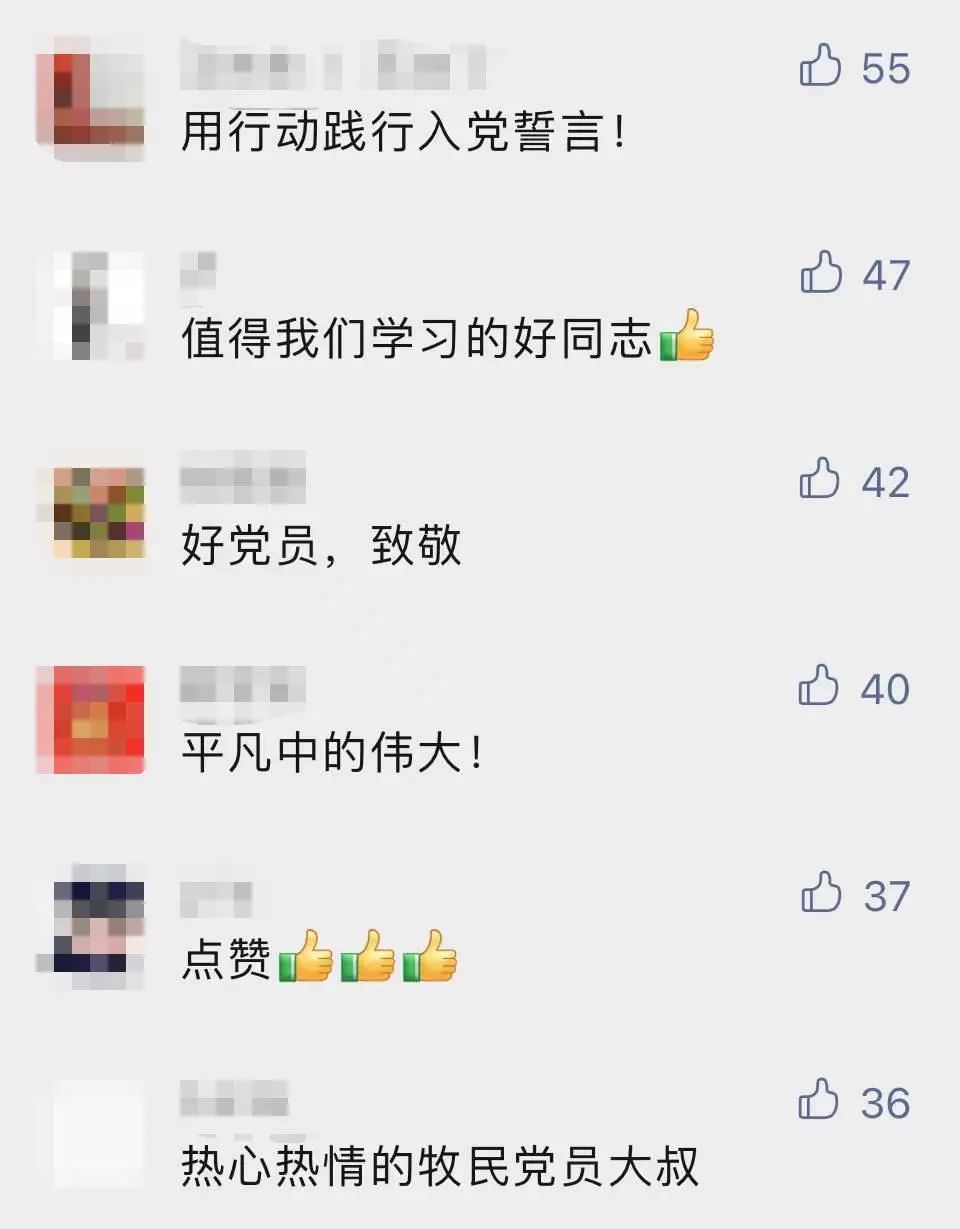This screenshot has width=960, height=1229.
Task: Select comment "热心热情的牧民党员大叔"
Action: click(x=440, y=1166)
